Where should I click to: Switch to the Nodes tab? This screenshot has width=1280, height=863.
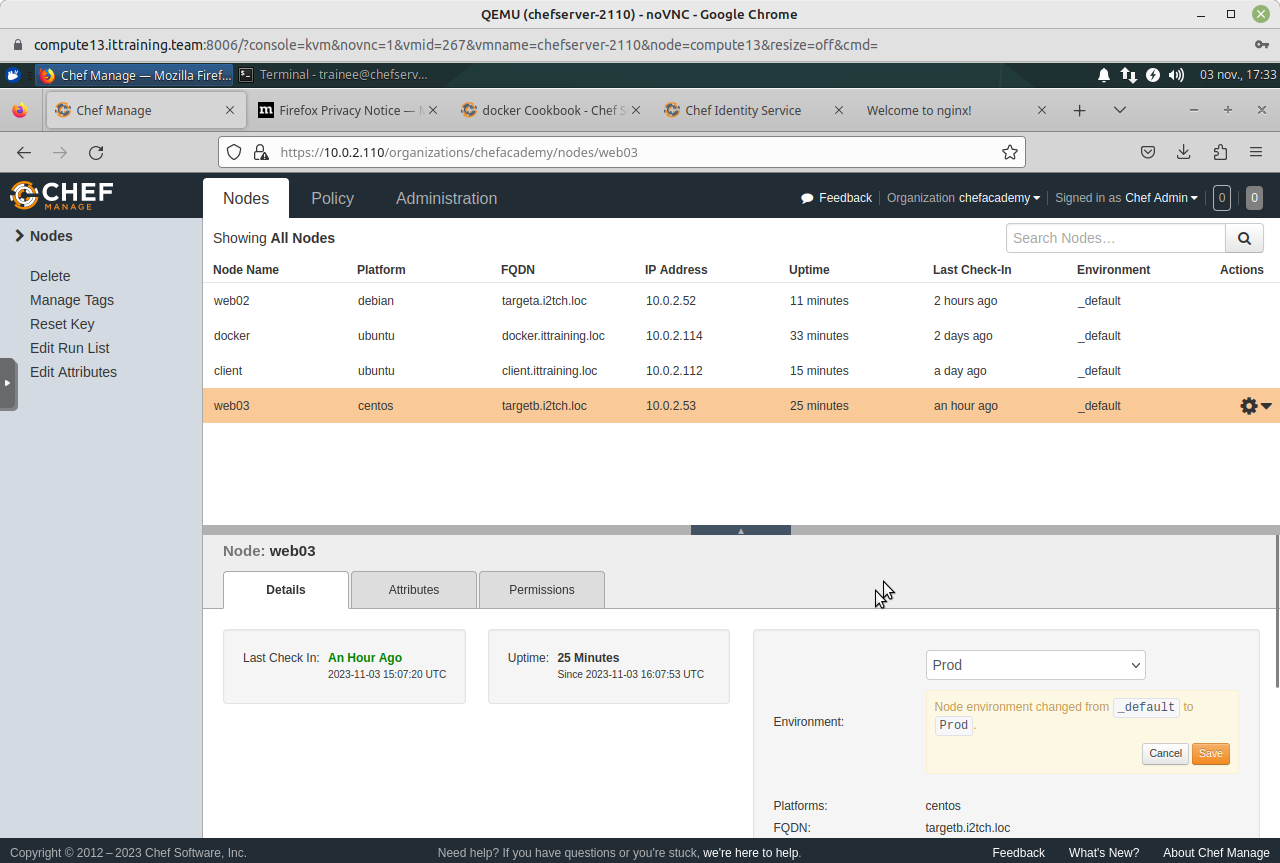[246, 198]
